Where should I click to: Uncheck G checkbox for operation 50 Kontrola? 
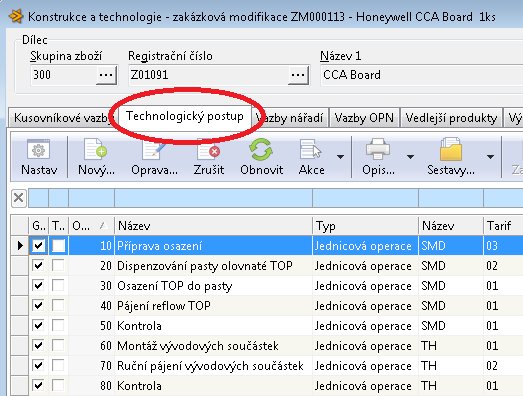click(x=38, y=326)
